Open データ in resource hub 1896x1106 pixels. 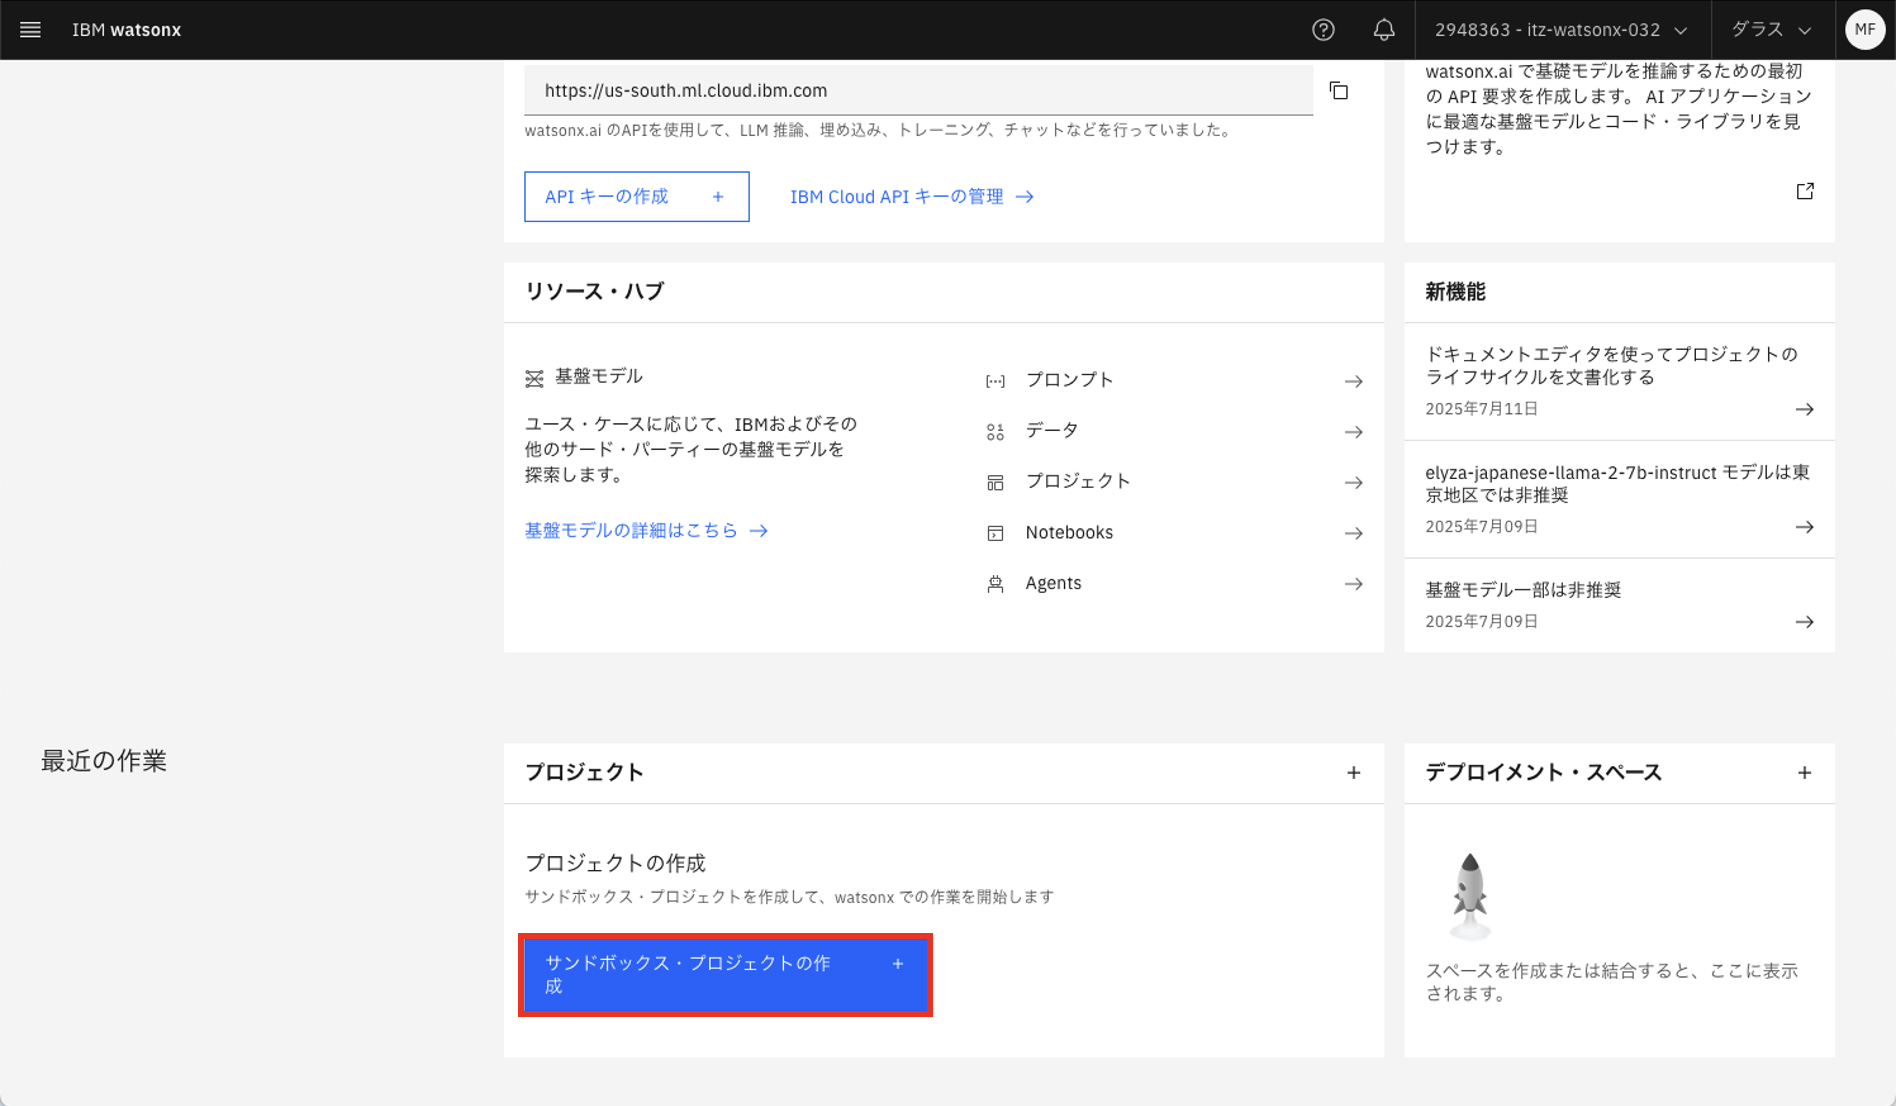click(1173, 432)
